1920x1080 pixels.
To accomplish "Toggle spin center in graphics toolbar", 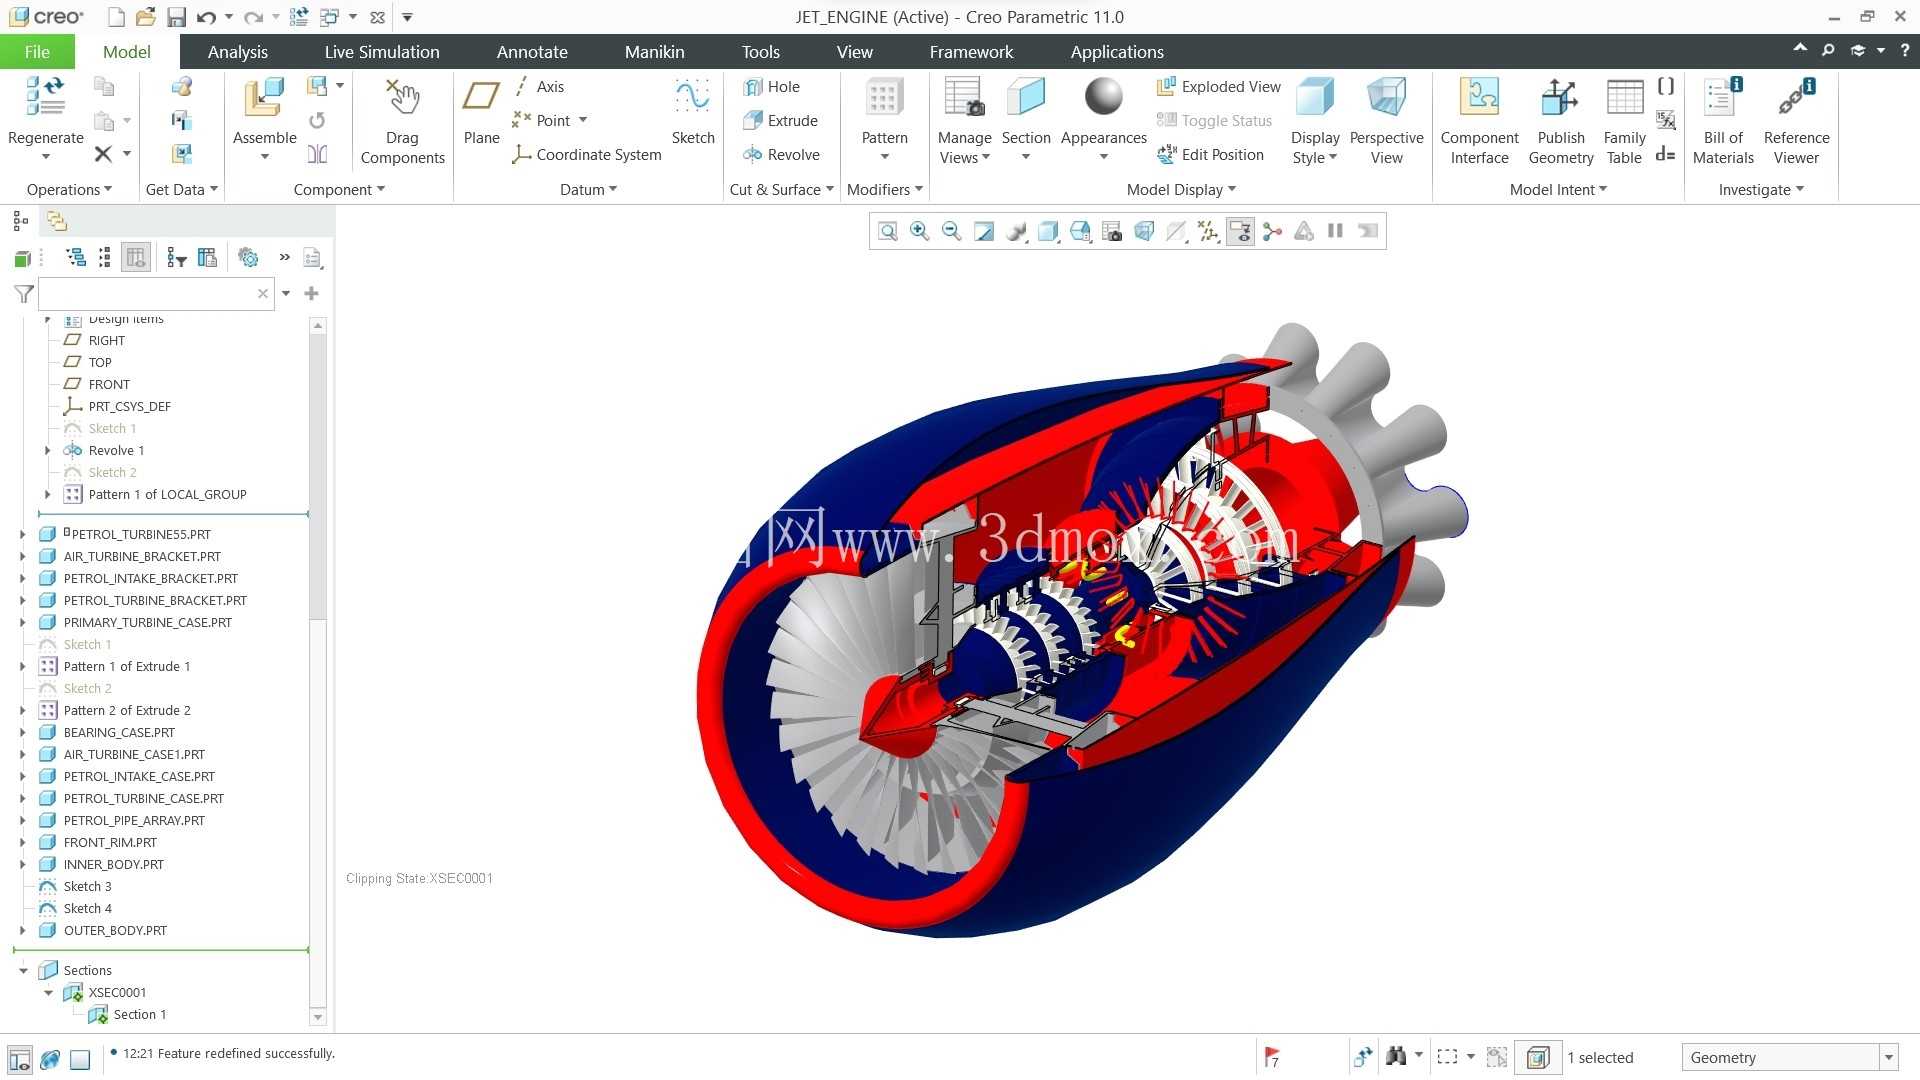I will (x=1272, y=232).
